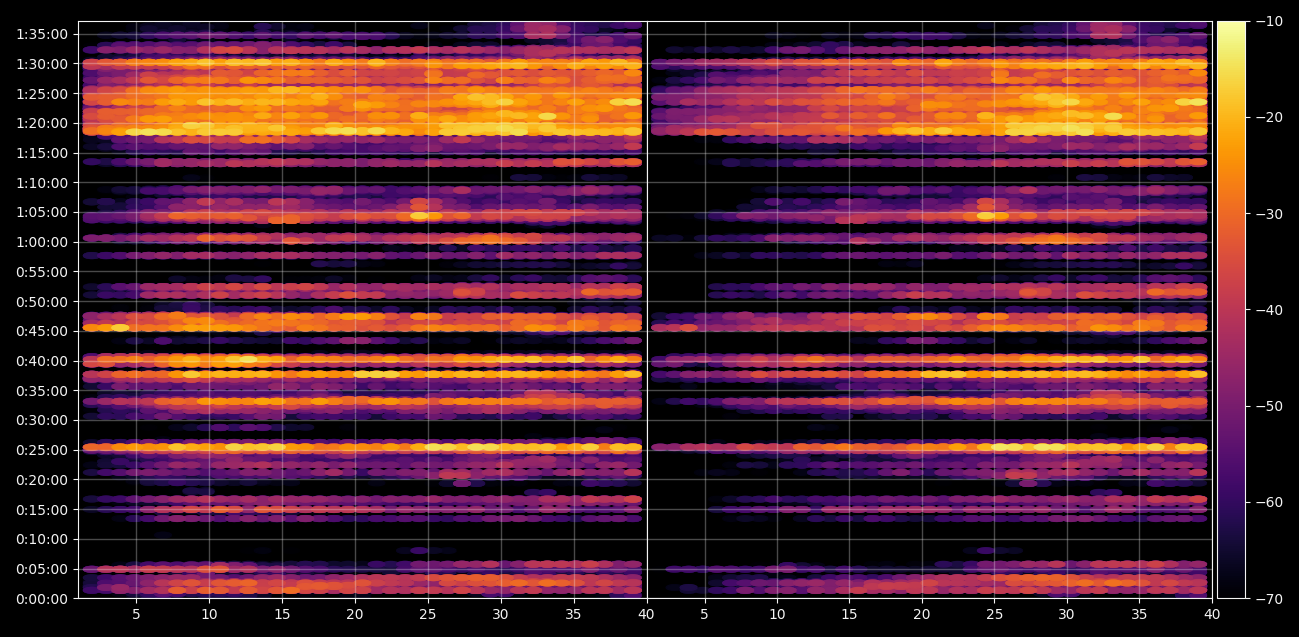Click the 0:30:00 y-axis label
The width and height of the screenshot is (1299, 637).
(x=42, y=420)
